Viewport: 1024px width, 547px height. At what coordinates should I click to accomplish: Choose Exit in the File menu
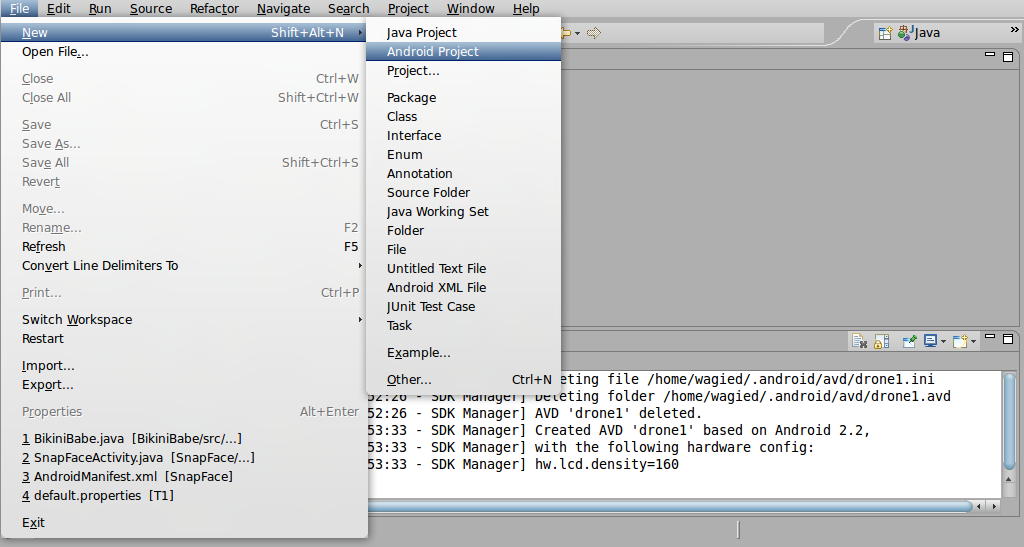click(x=184, y=523)
